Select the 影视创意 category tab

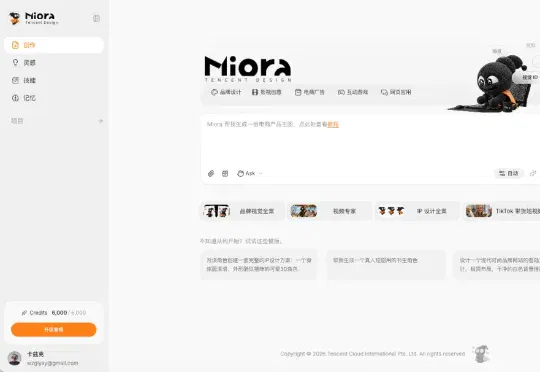pyautogui.click(x=267, y=92)
